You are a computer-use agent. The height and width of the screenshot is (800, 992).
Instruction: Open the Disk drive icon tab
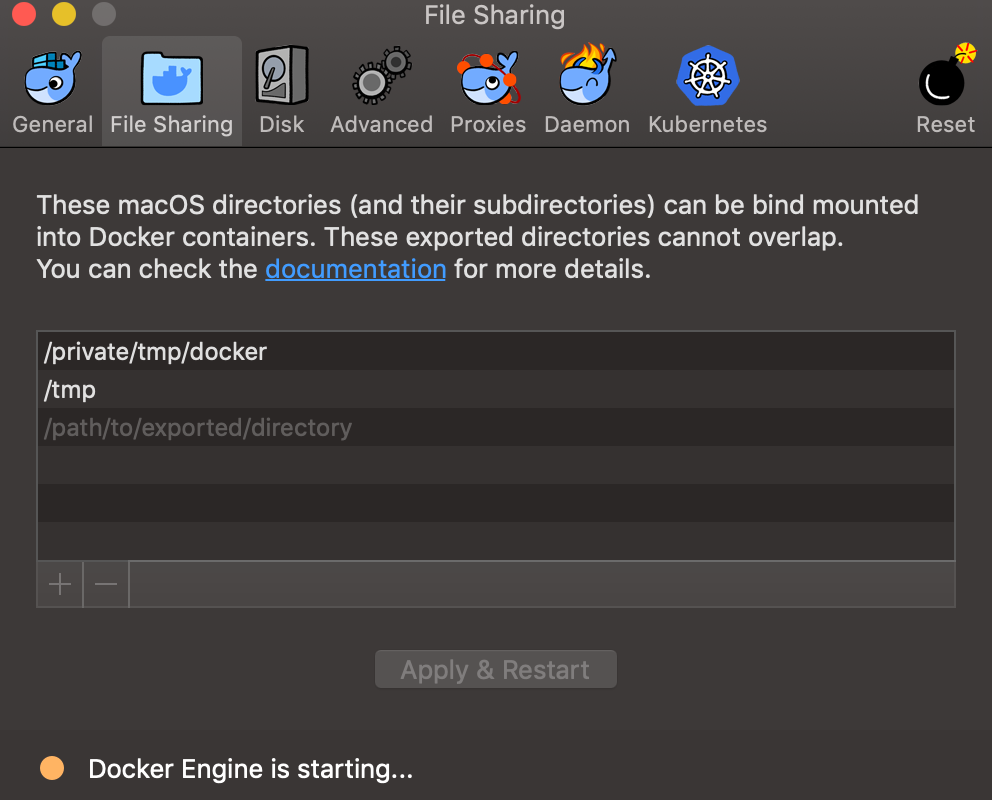(282, 90)
